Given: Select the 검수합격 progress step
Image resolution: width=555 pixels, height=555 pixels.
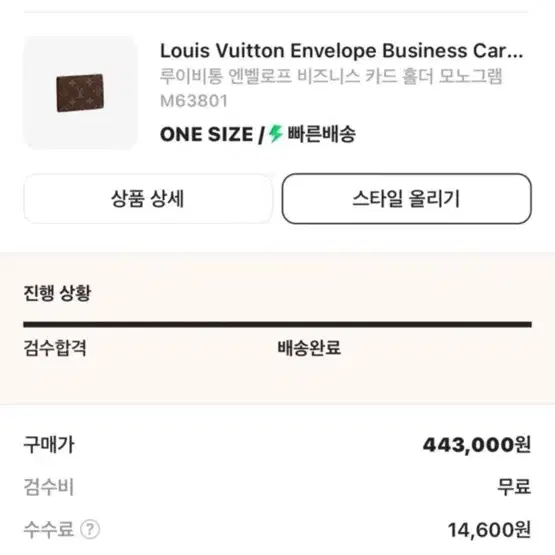Looking at the screenshot, I should (x=55, y=348).
